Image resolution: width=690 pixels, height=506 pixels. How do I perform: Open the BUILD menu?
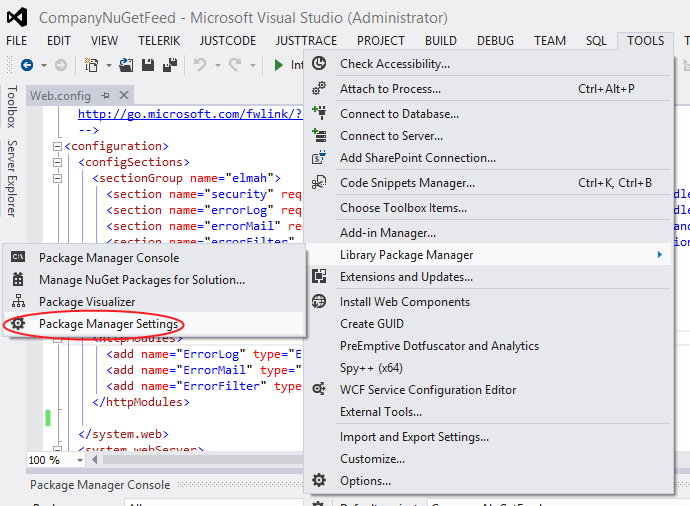point(440,41)
